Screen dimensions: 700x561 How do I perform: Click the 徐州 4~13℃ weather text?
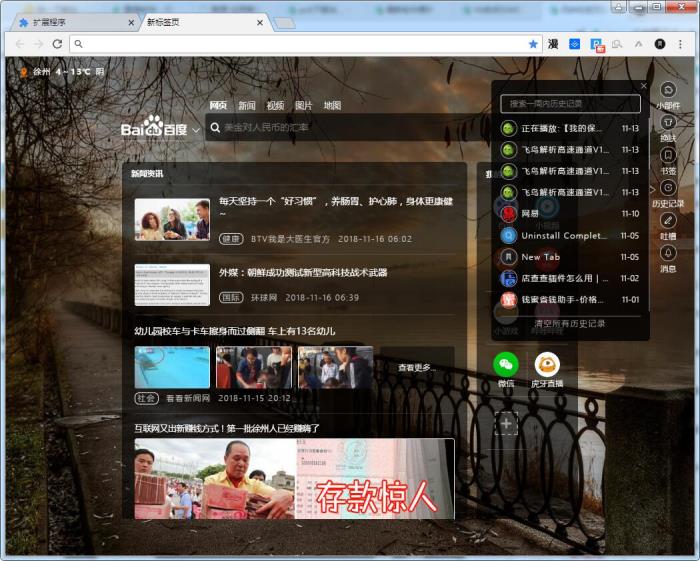[x=68, y=72]
